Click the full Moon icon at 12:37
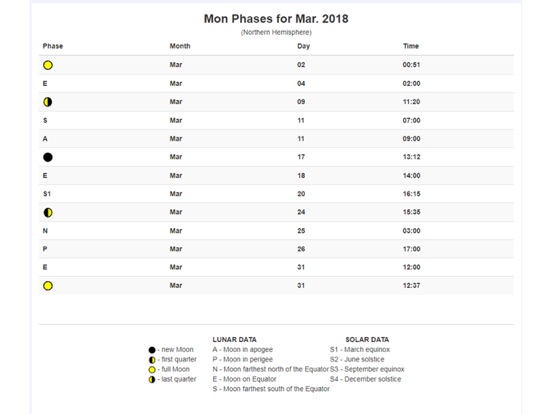 click(x=48, y=286)
